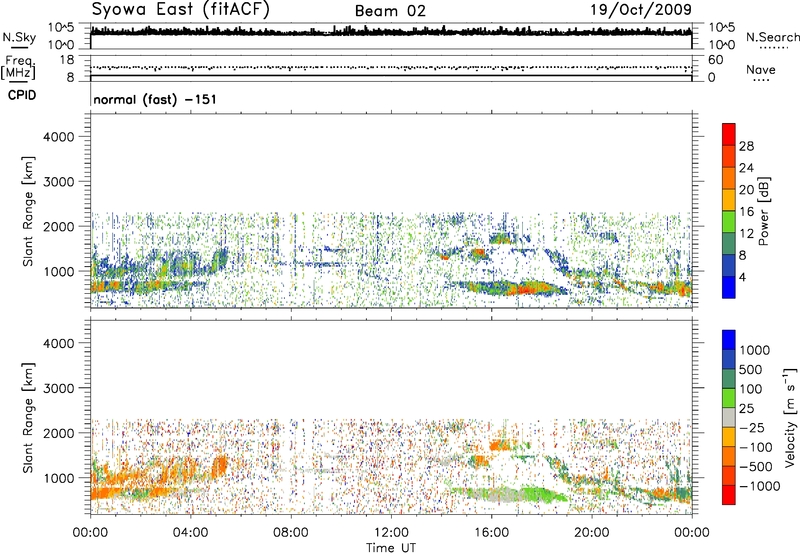
Task: Click the '4' power colorbar tick
Action: tap(742, 277)
